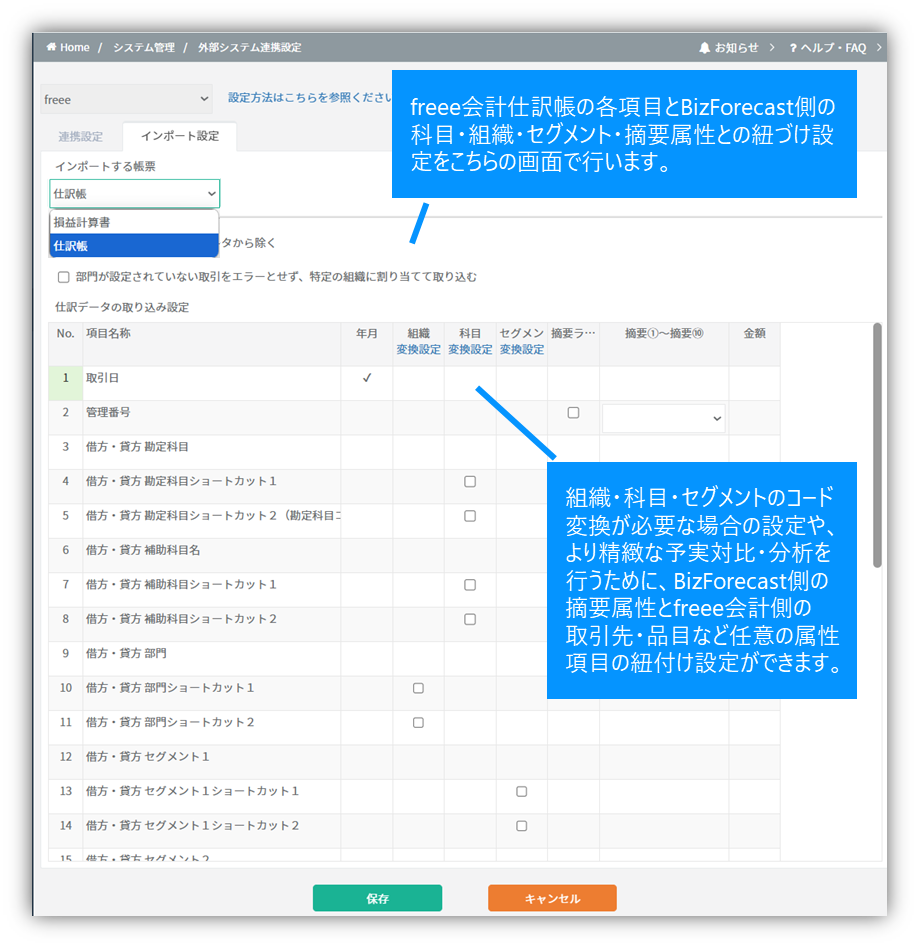The width and height of the screenshot is (919, 948).
Task: Go to the Home breadcrumb
Action: tap(68, 47)
